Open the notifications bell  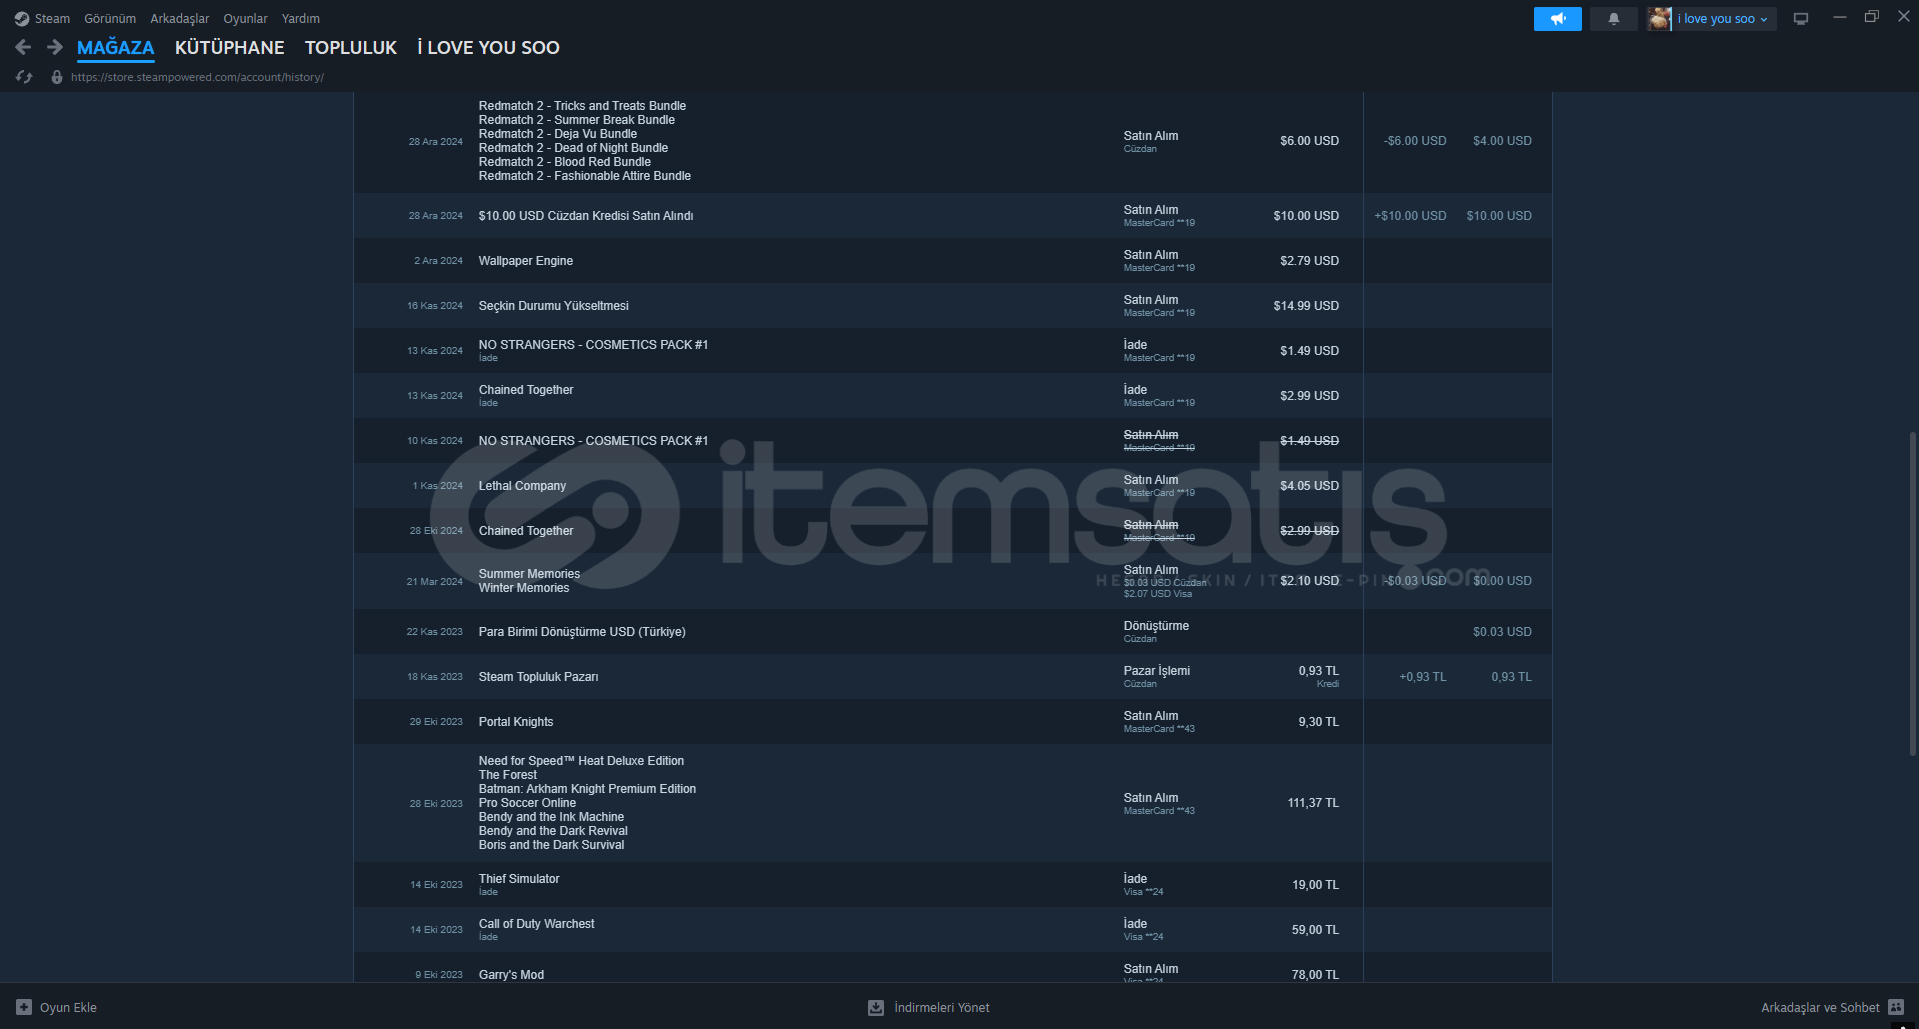pos(1613,19)
